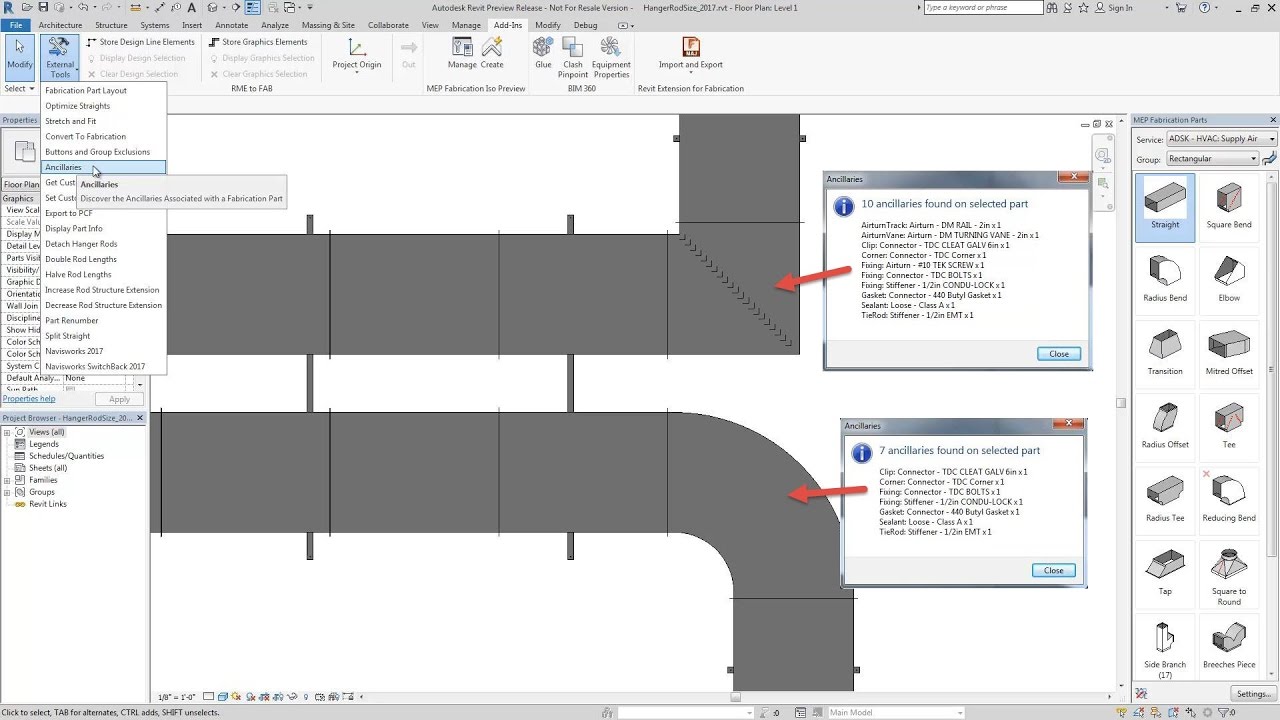
Task: Launch the Glue BIM 360 tool
Action: 543,53
